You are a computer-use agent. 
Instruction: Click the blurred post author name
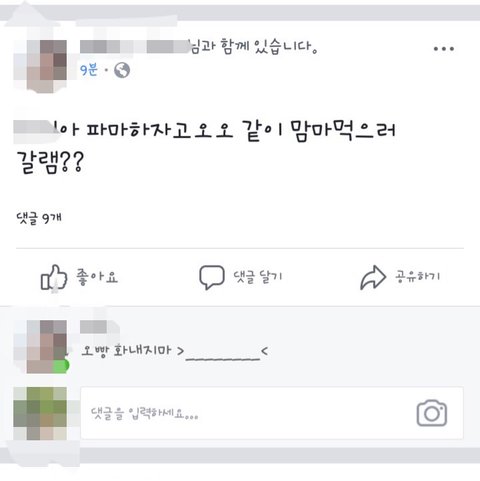coord(135,47)
